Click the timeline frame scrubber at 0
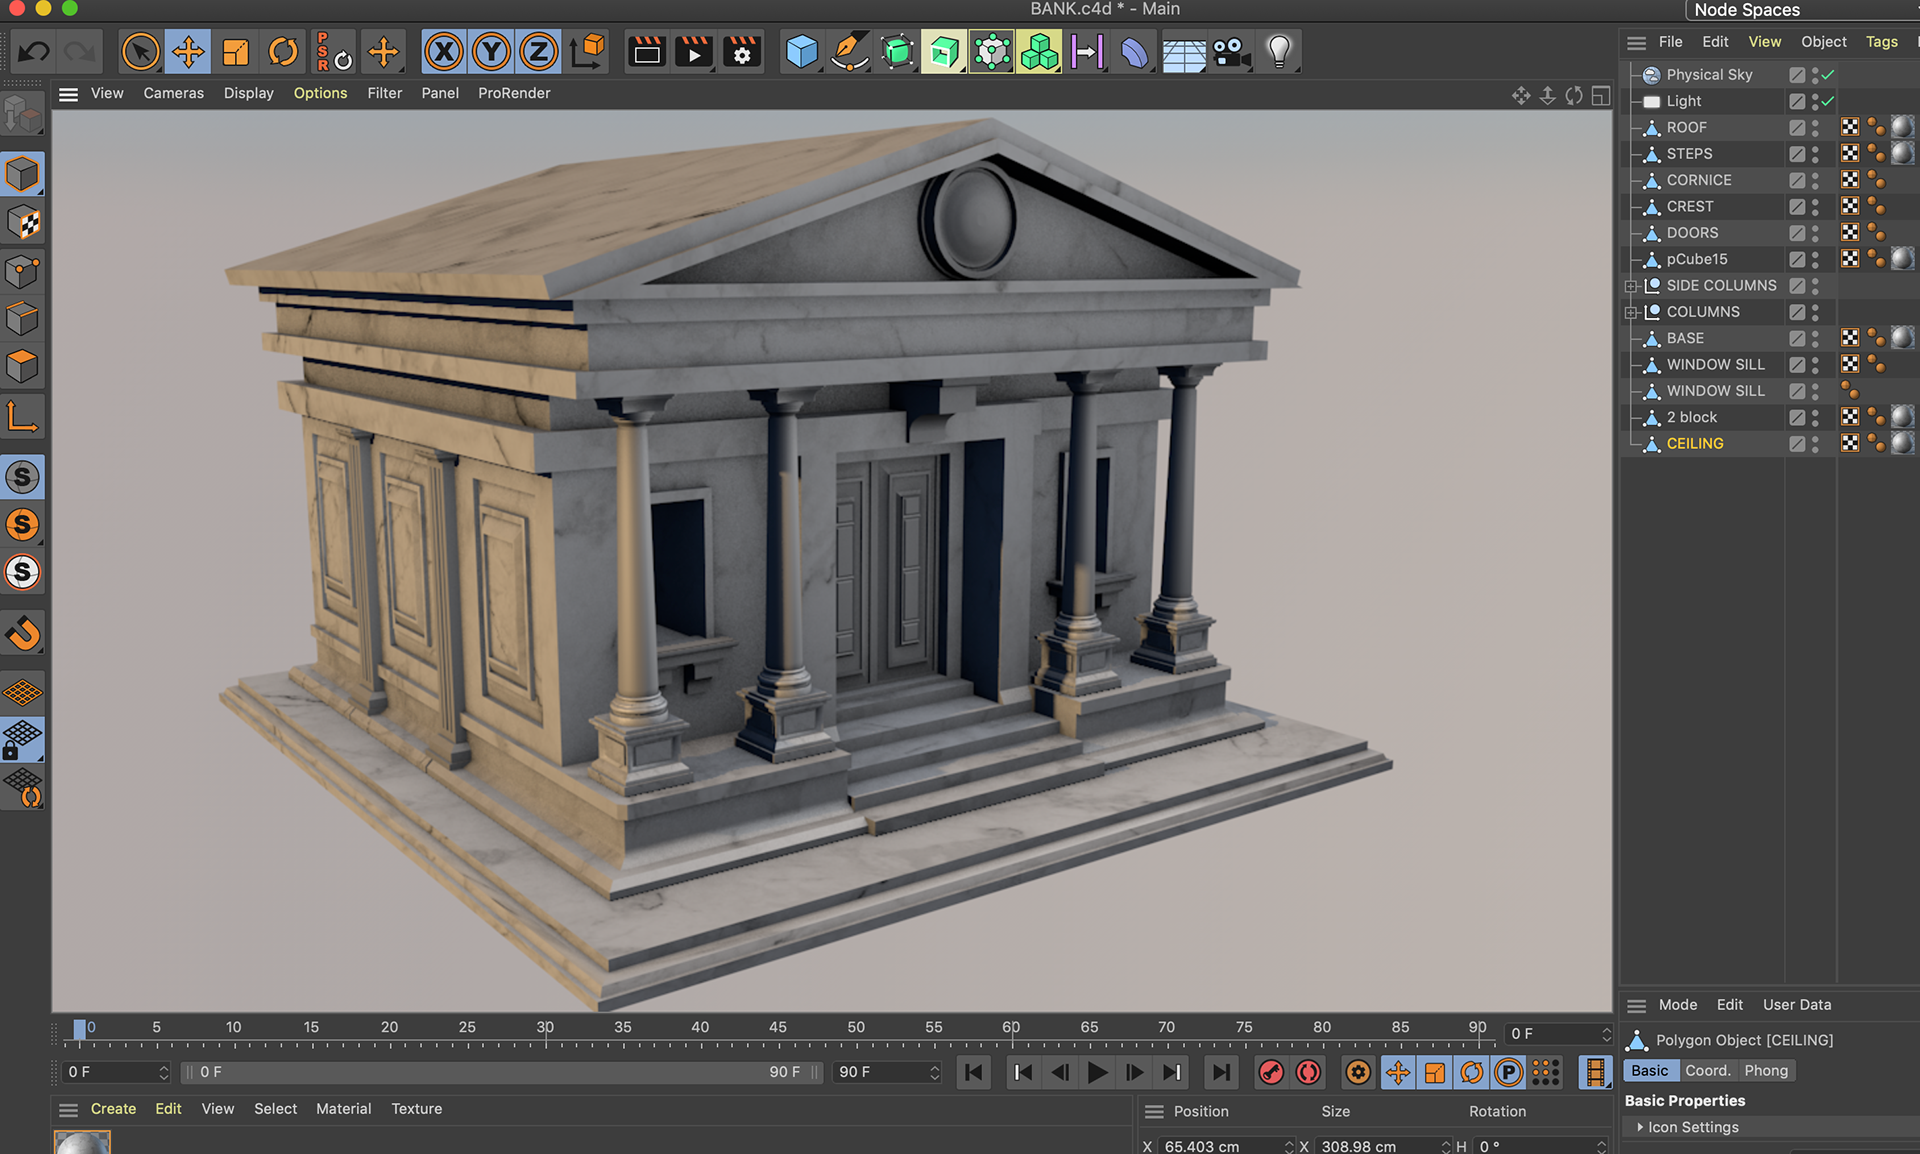1920x1154 pixels. (79, 1030)
